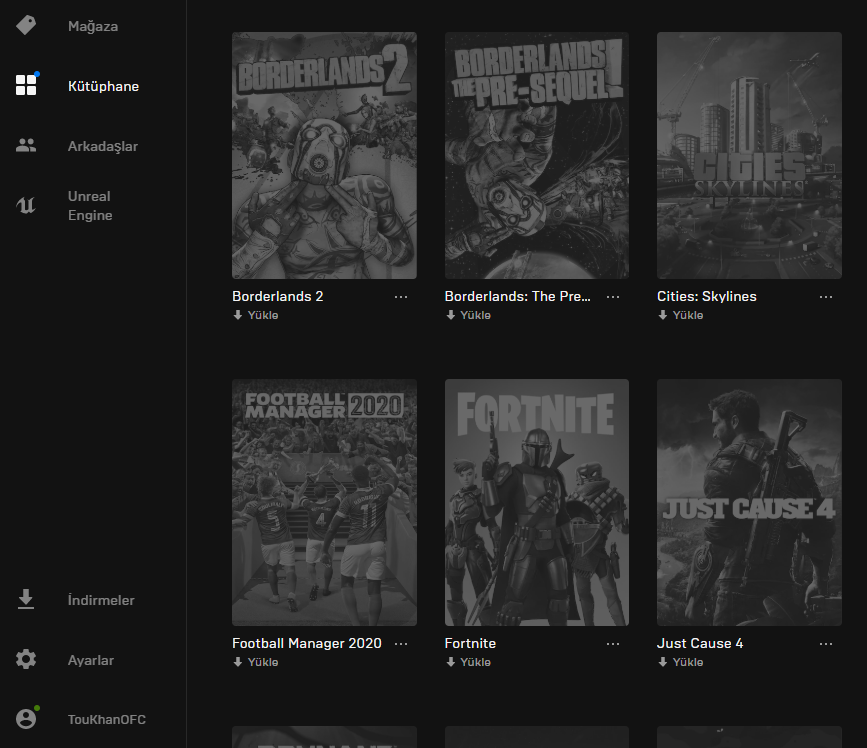Open the more options for Just Cause 4
This screenshot has width=867, height=748.
[826, 644]
